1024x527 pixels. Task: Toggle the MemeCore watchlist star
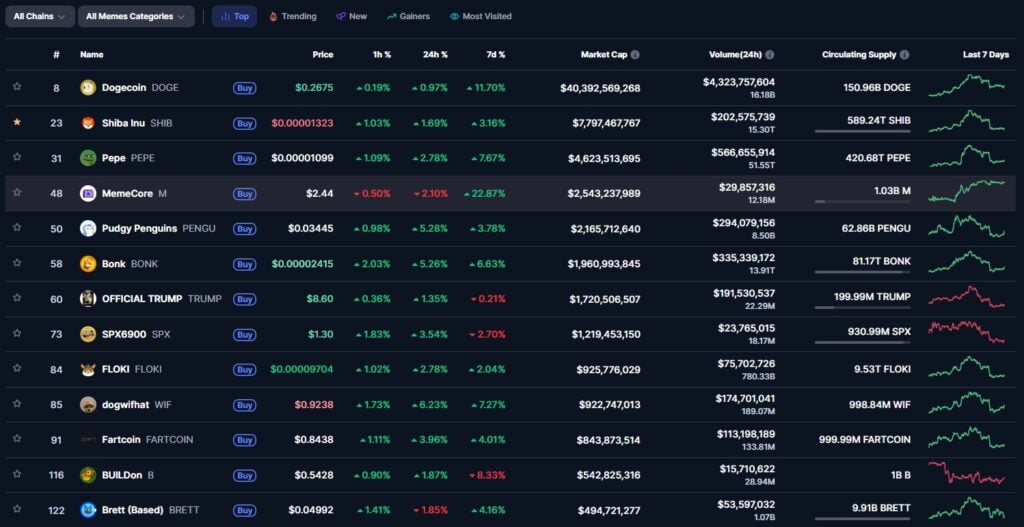click(x=17, y=192)
